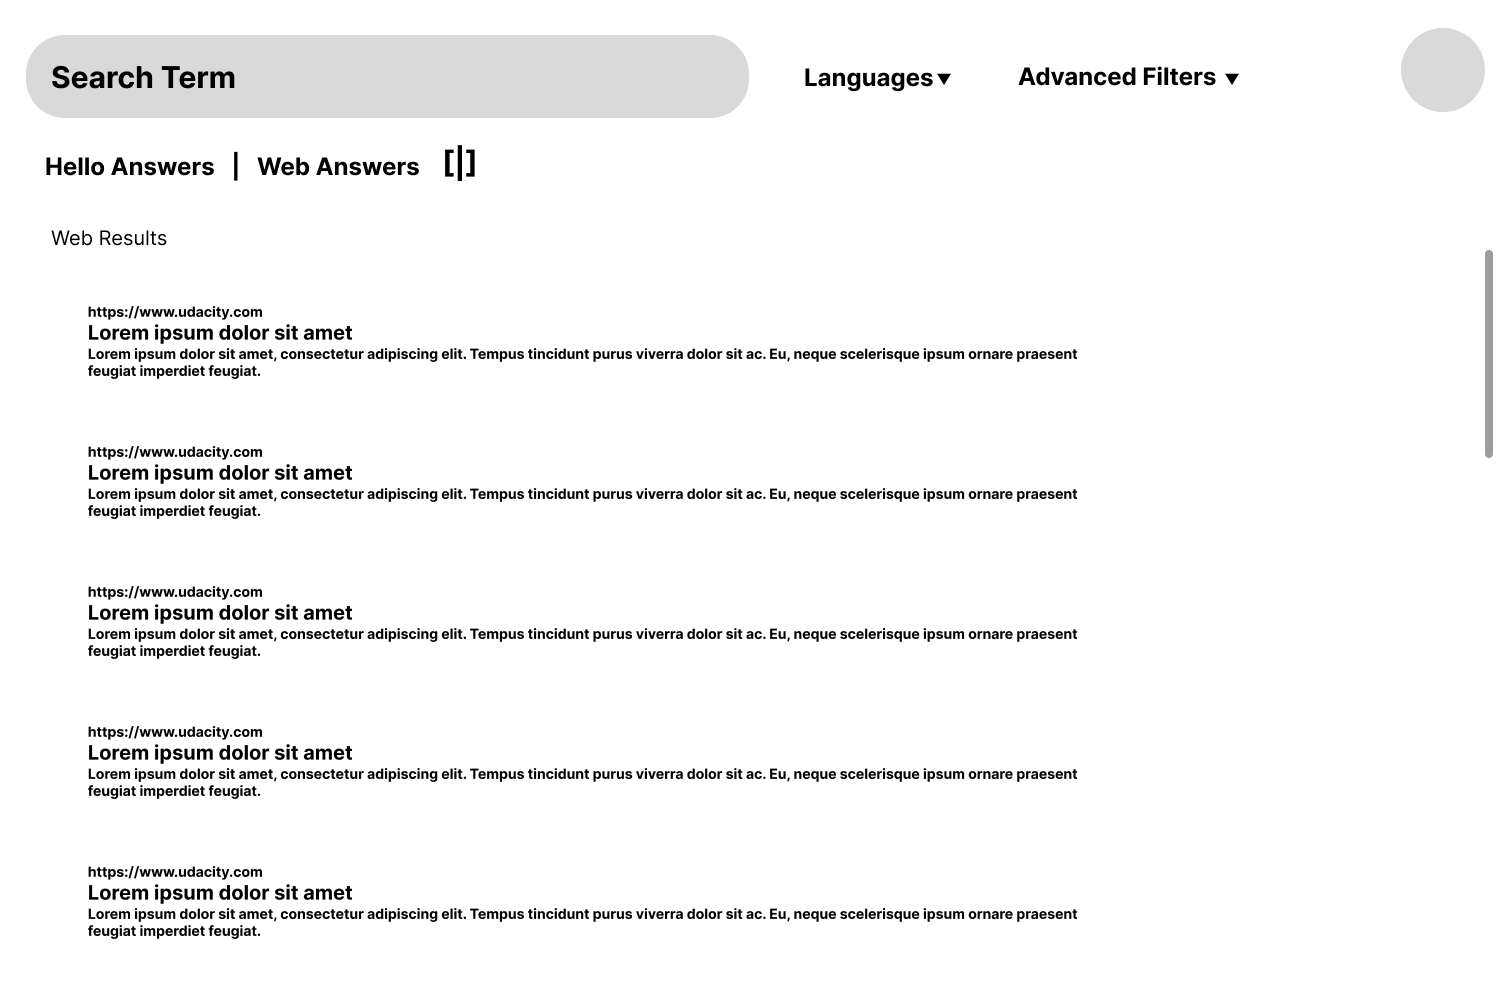Image resolution: width=1512 pixels, height=982 pixels.
Task: Click the vertical scrollbar thumb
Action: (1488, 354)
